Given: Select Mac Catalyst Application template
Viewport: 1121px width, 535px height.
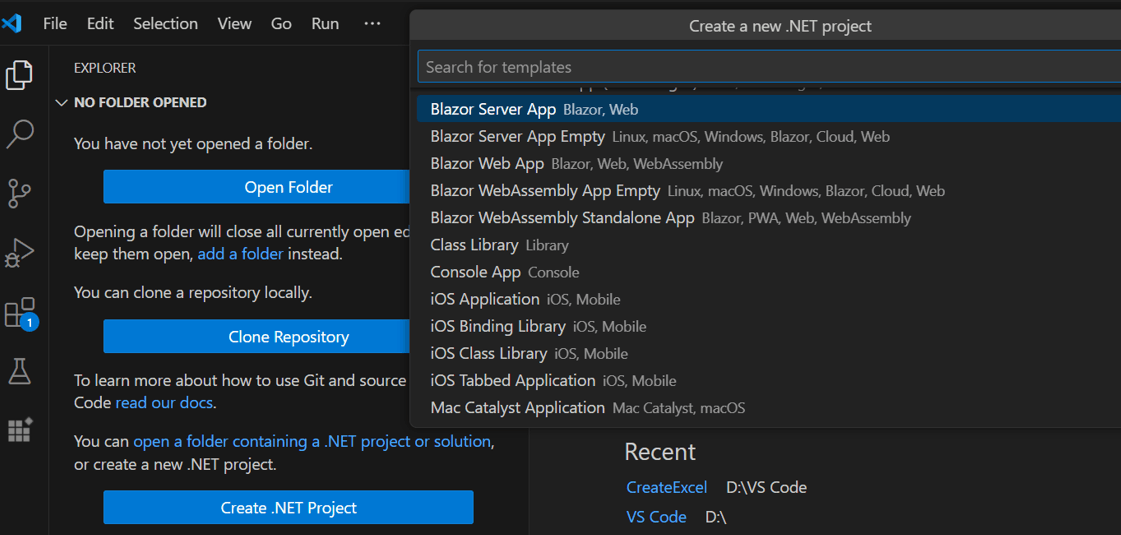Looking at the screenshot, I should pyautogui.click(x=769, y=408).
